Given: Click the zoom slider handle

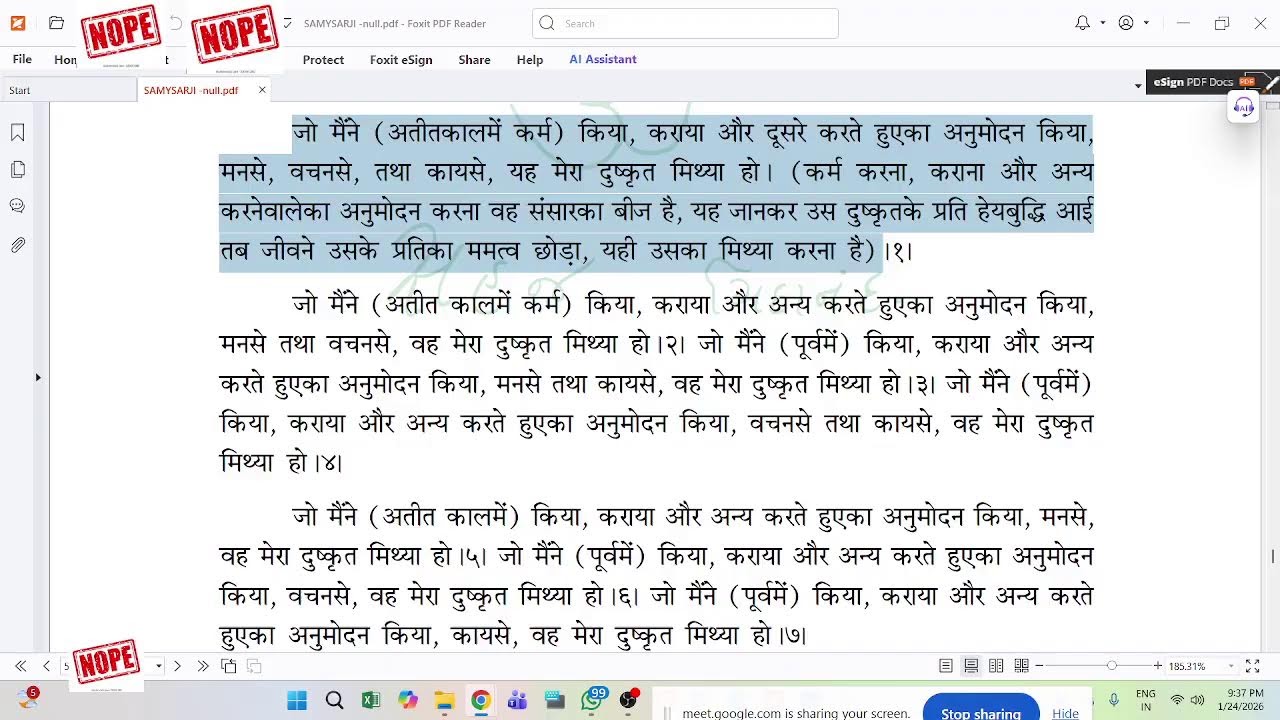Looking at the screenshot, I should (x=1111, y=666).
